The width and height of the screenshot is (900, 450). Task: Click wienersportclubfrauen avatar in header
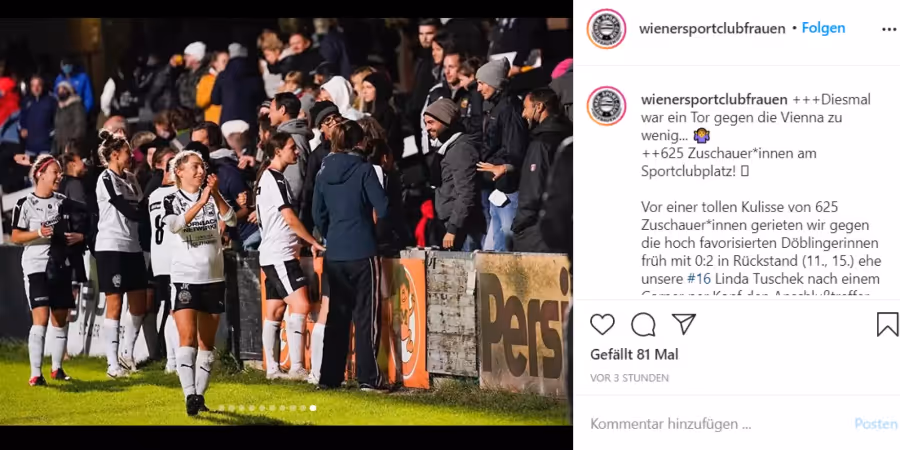coord(606,29)
